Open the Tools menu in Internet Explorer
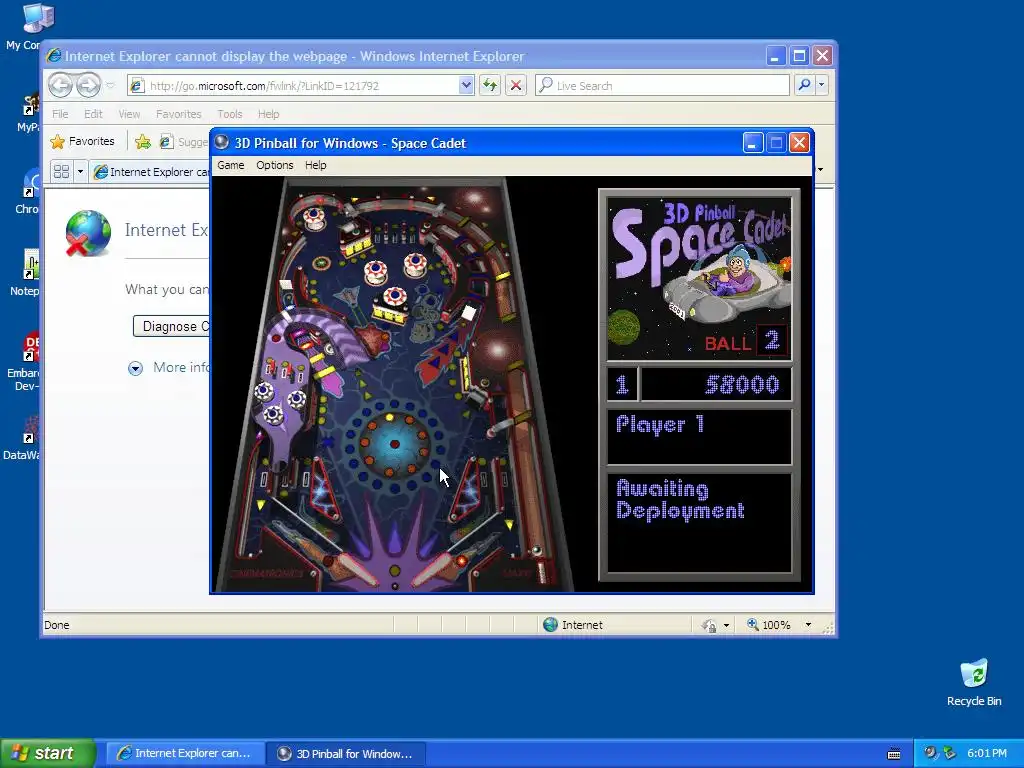Image resolution: width=1024 pixels, height=768 pixels. pyautogui.click(x=230, y=114)
